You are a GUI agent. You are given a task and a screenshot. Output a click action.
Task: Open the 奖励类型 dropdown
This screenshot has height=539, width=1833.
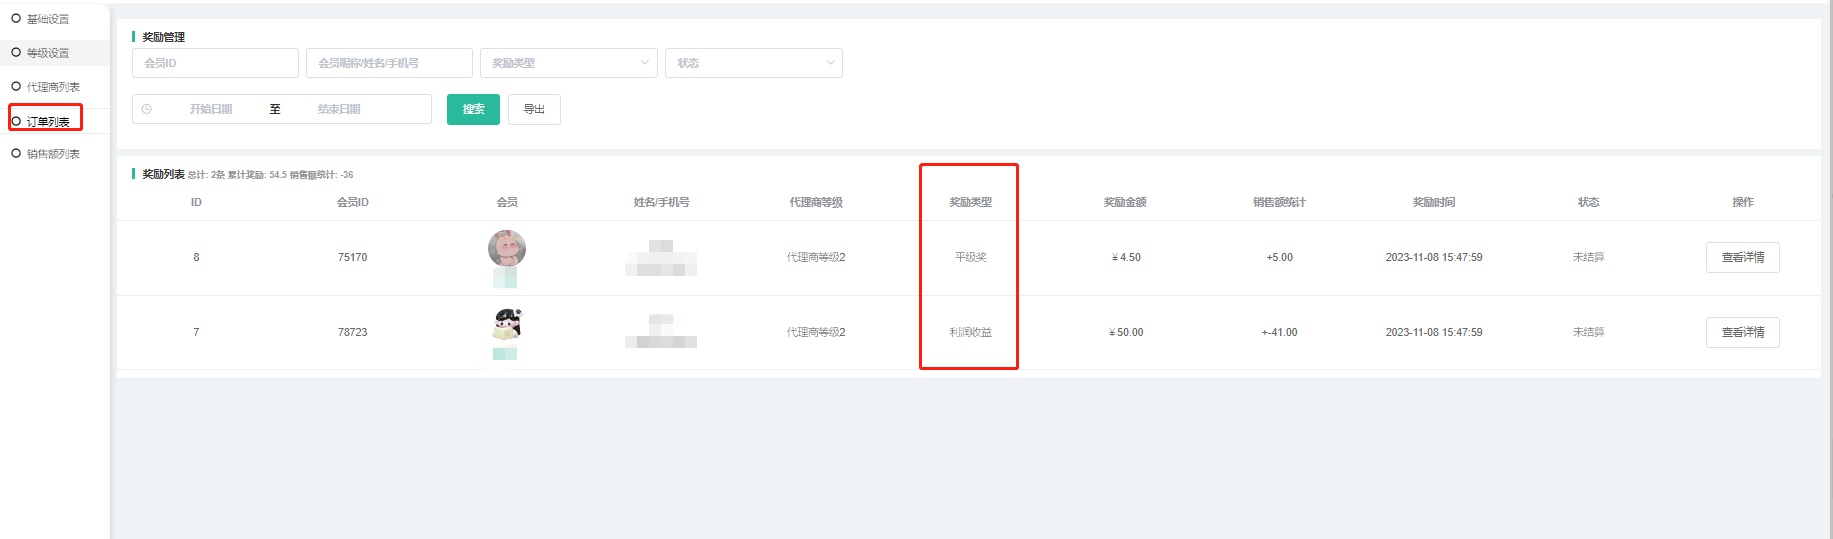pyautogui.click(x=568, y=63)
